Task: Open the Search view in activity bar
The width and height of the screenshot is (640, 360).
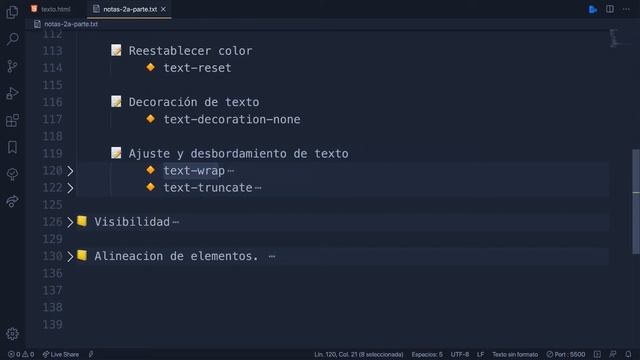Action: click(12, 39)
